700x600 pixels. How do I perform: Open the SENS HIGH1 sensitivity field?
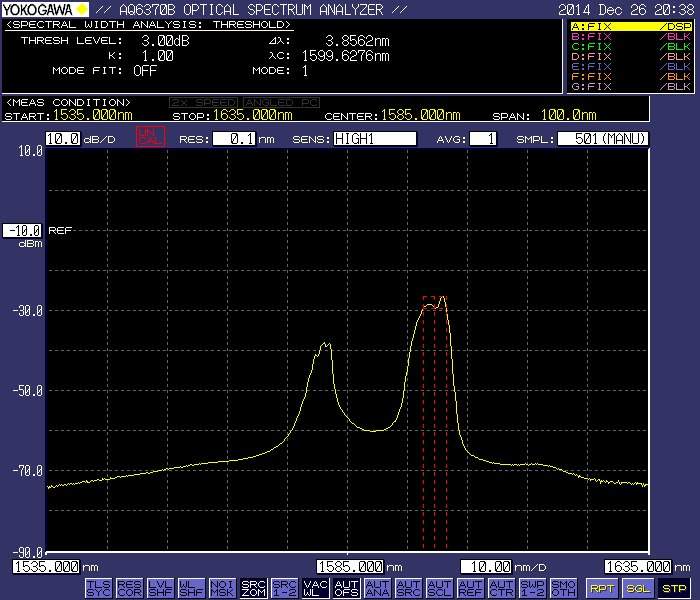374,139
